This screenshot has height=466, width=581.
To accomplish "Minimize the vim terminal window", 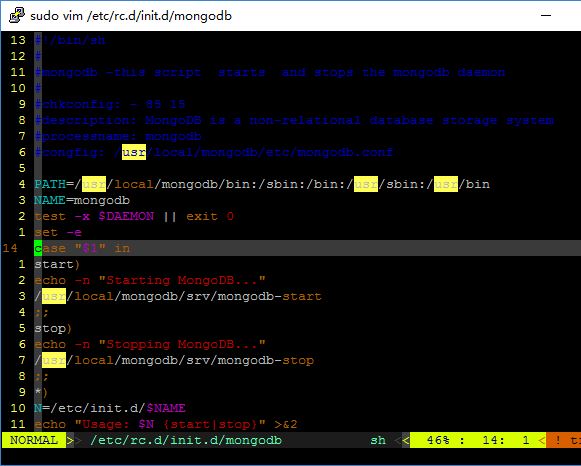I will pyautogui.click(x=546, y=15).
